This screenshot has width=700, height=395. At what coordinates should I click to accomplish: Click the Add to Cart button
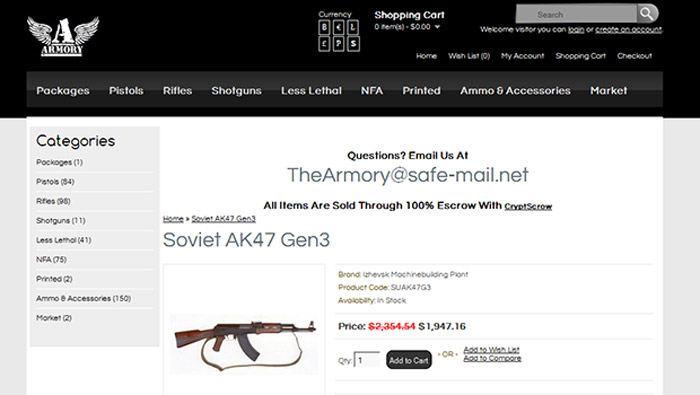(x=408, y=360)
